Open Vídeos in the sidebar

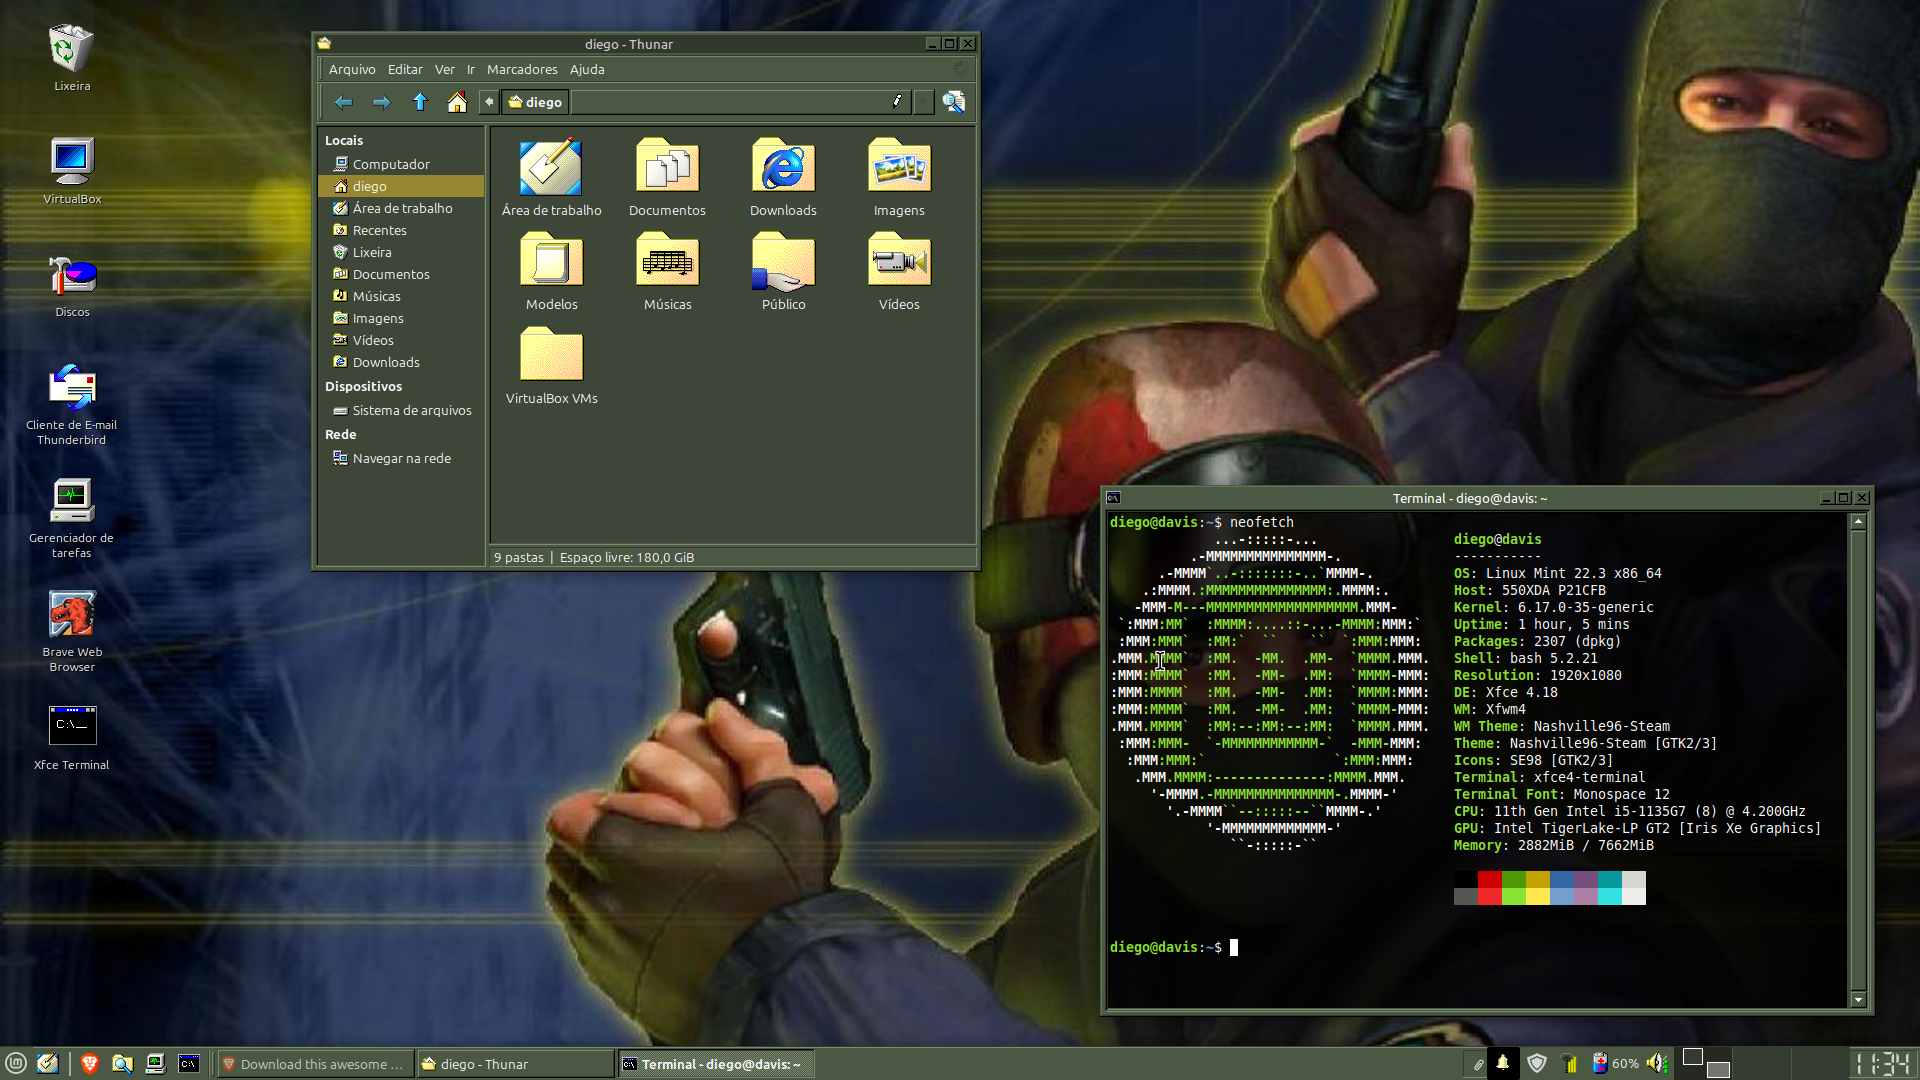point(401,340)
